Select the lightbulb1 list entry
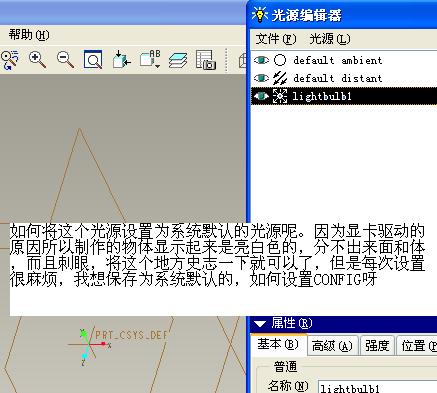This screenshot has height=393, width=437. pyautogui.click(x=344, y=96)
